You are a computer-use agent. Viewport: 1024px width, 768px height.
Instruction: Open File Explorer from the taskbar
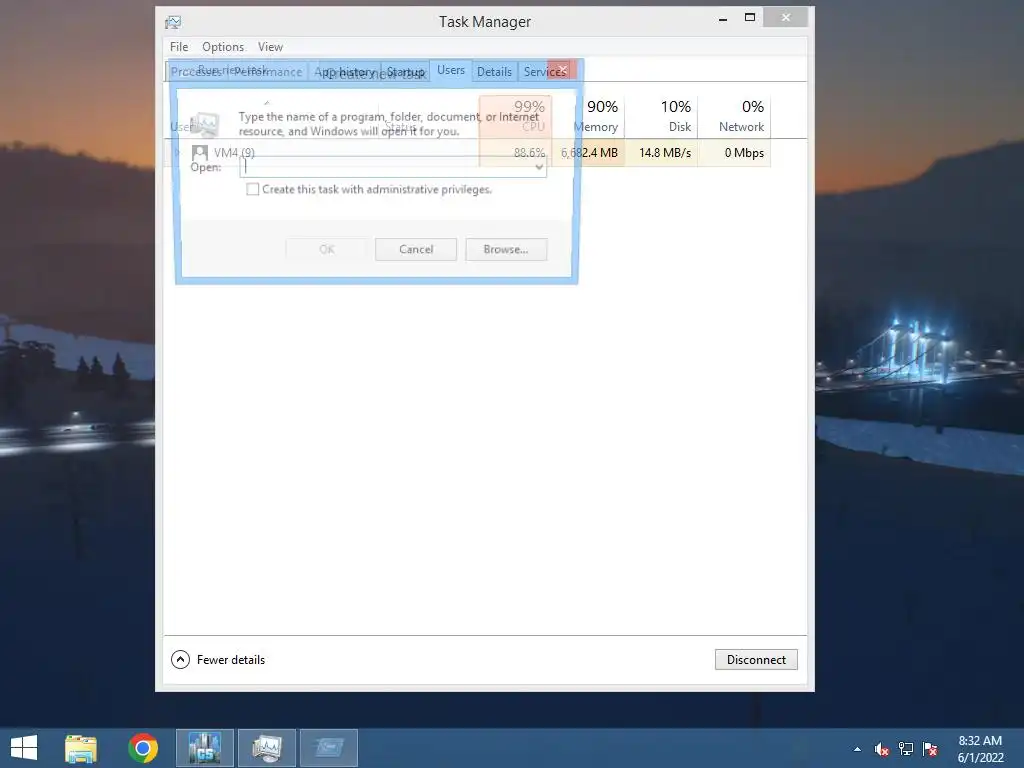(x=81, y=748)
